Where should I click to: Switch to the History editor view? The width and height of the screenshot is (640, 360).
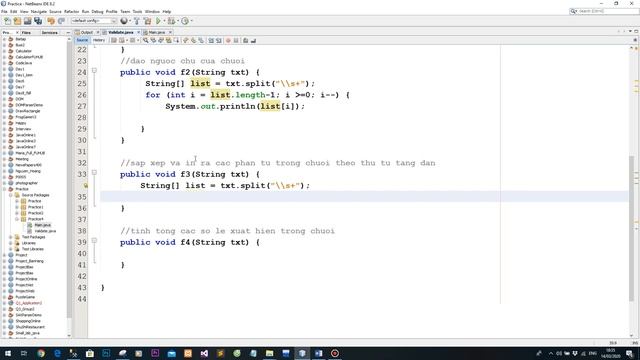pos(98,40)
